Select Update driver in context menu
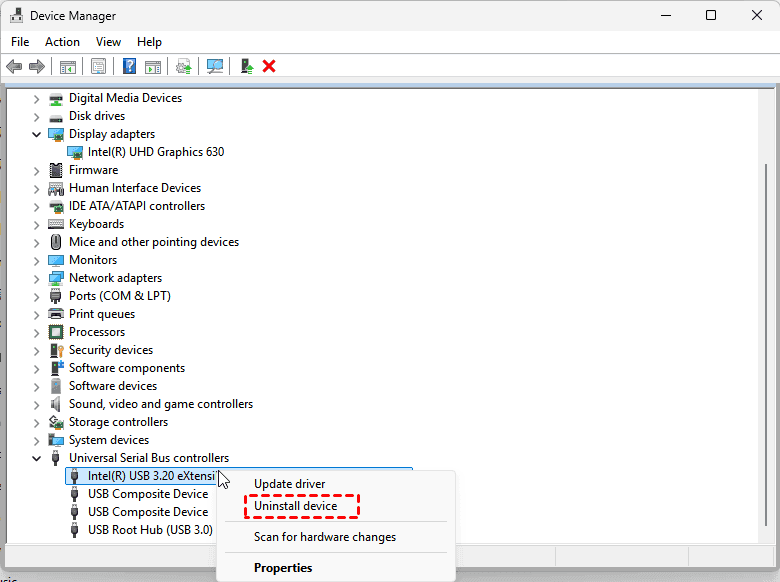Image resolution: width=780 pixels, height=582 pixels. 289,484
